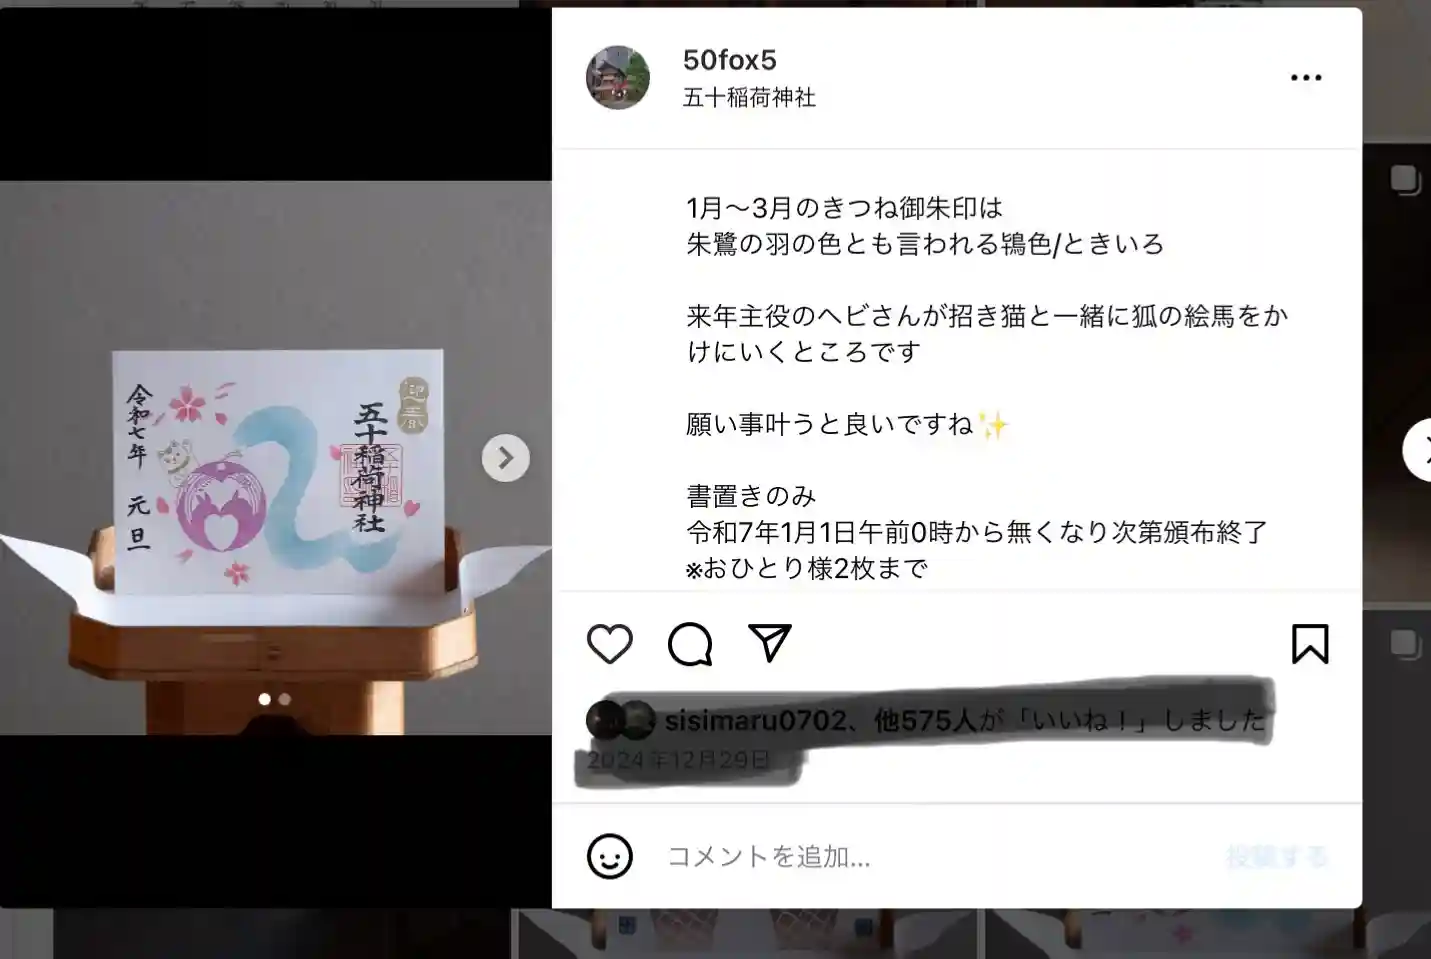Open 50fox5 profile picture

[x=618, y=77]
